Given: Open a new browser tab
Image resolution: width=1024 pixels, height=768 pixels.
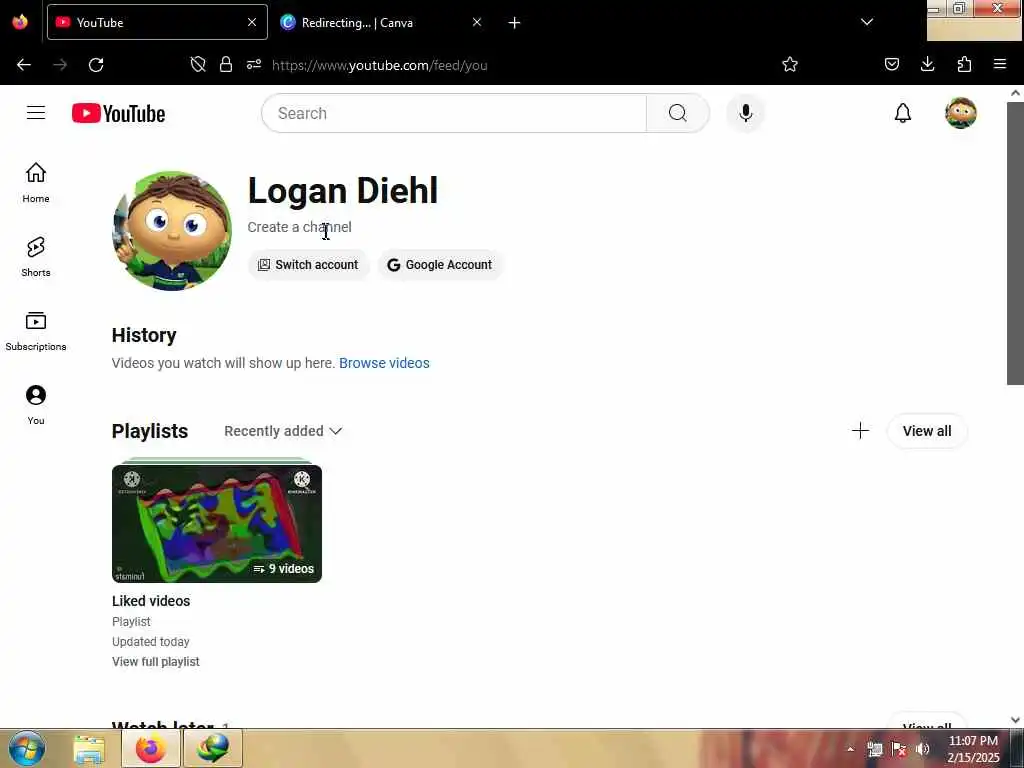Looking at the screenshot, I should (514, 23).
